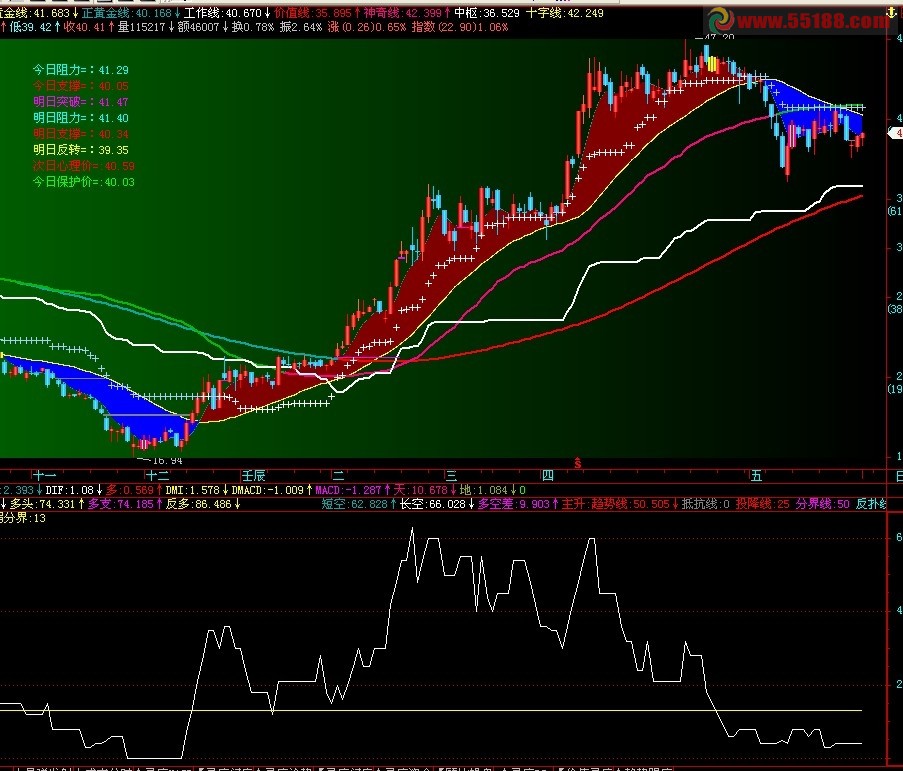Click the 二 month label on time axis
The image size is (903, 771).
(x=339, y=476)
